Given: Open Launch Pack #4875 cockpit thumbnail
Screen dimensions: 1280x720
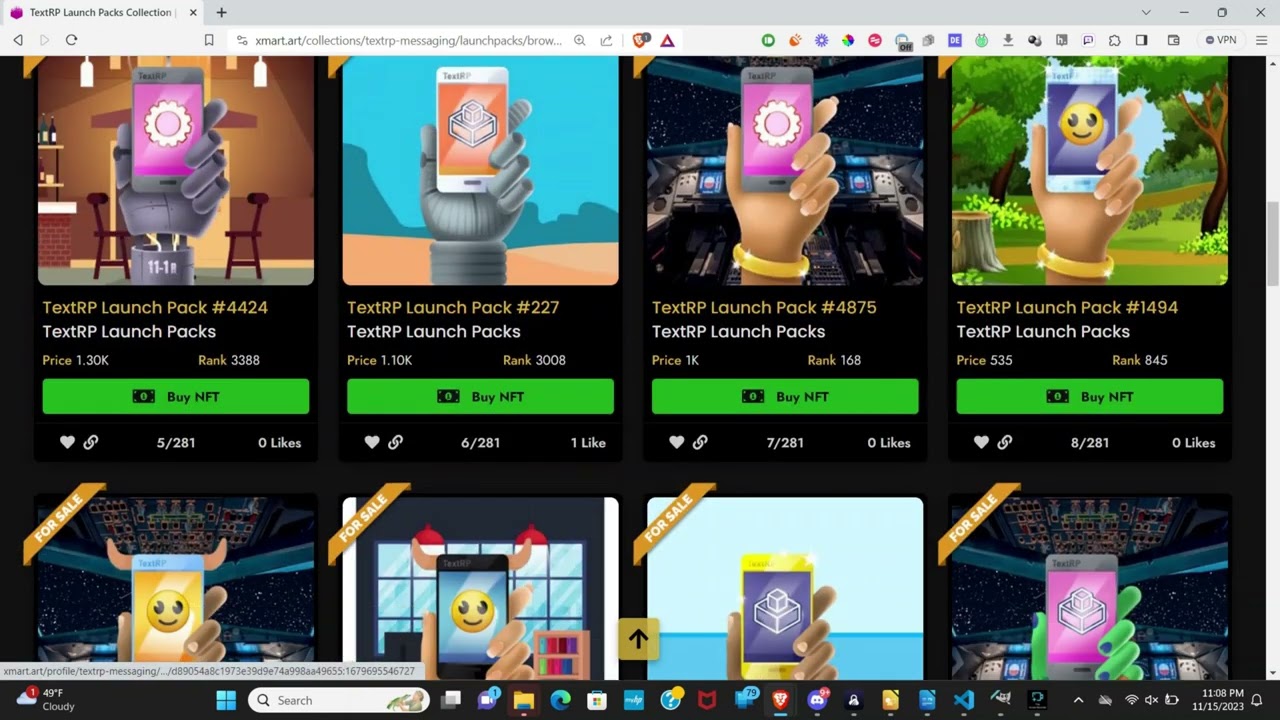Looking at the screenshot, I should pos(785,170).
